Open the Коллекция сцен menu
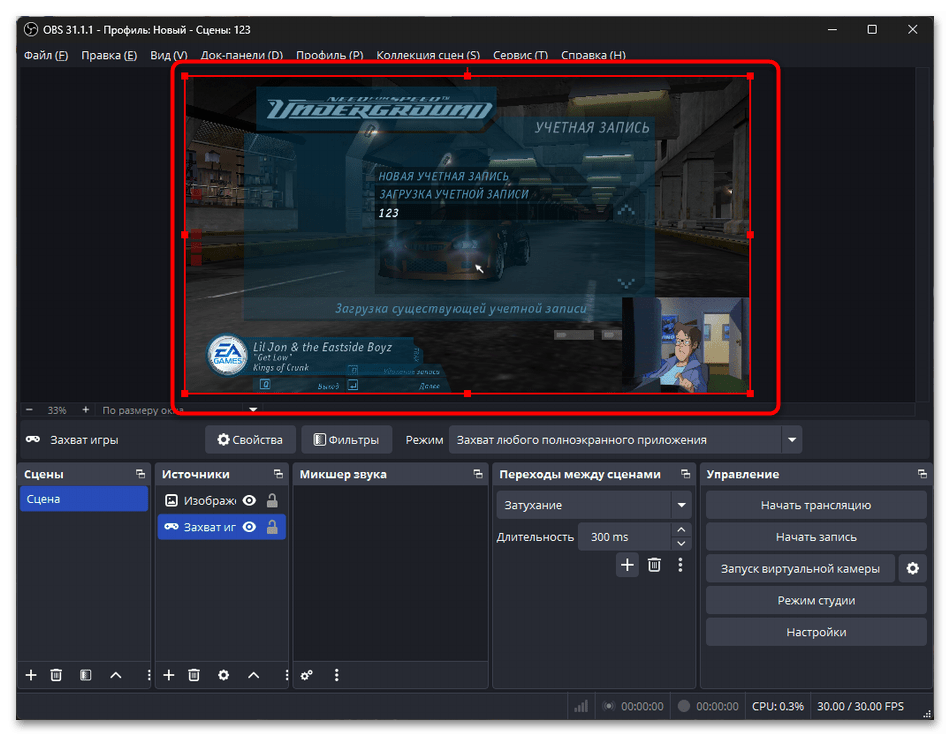This screenshot has height=736, width=950. (428, 55)
